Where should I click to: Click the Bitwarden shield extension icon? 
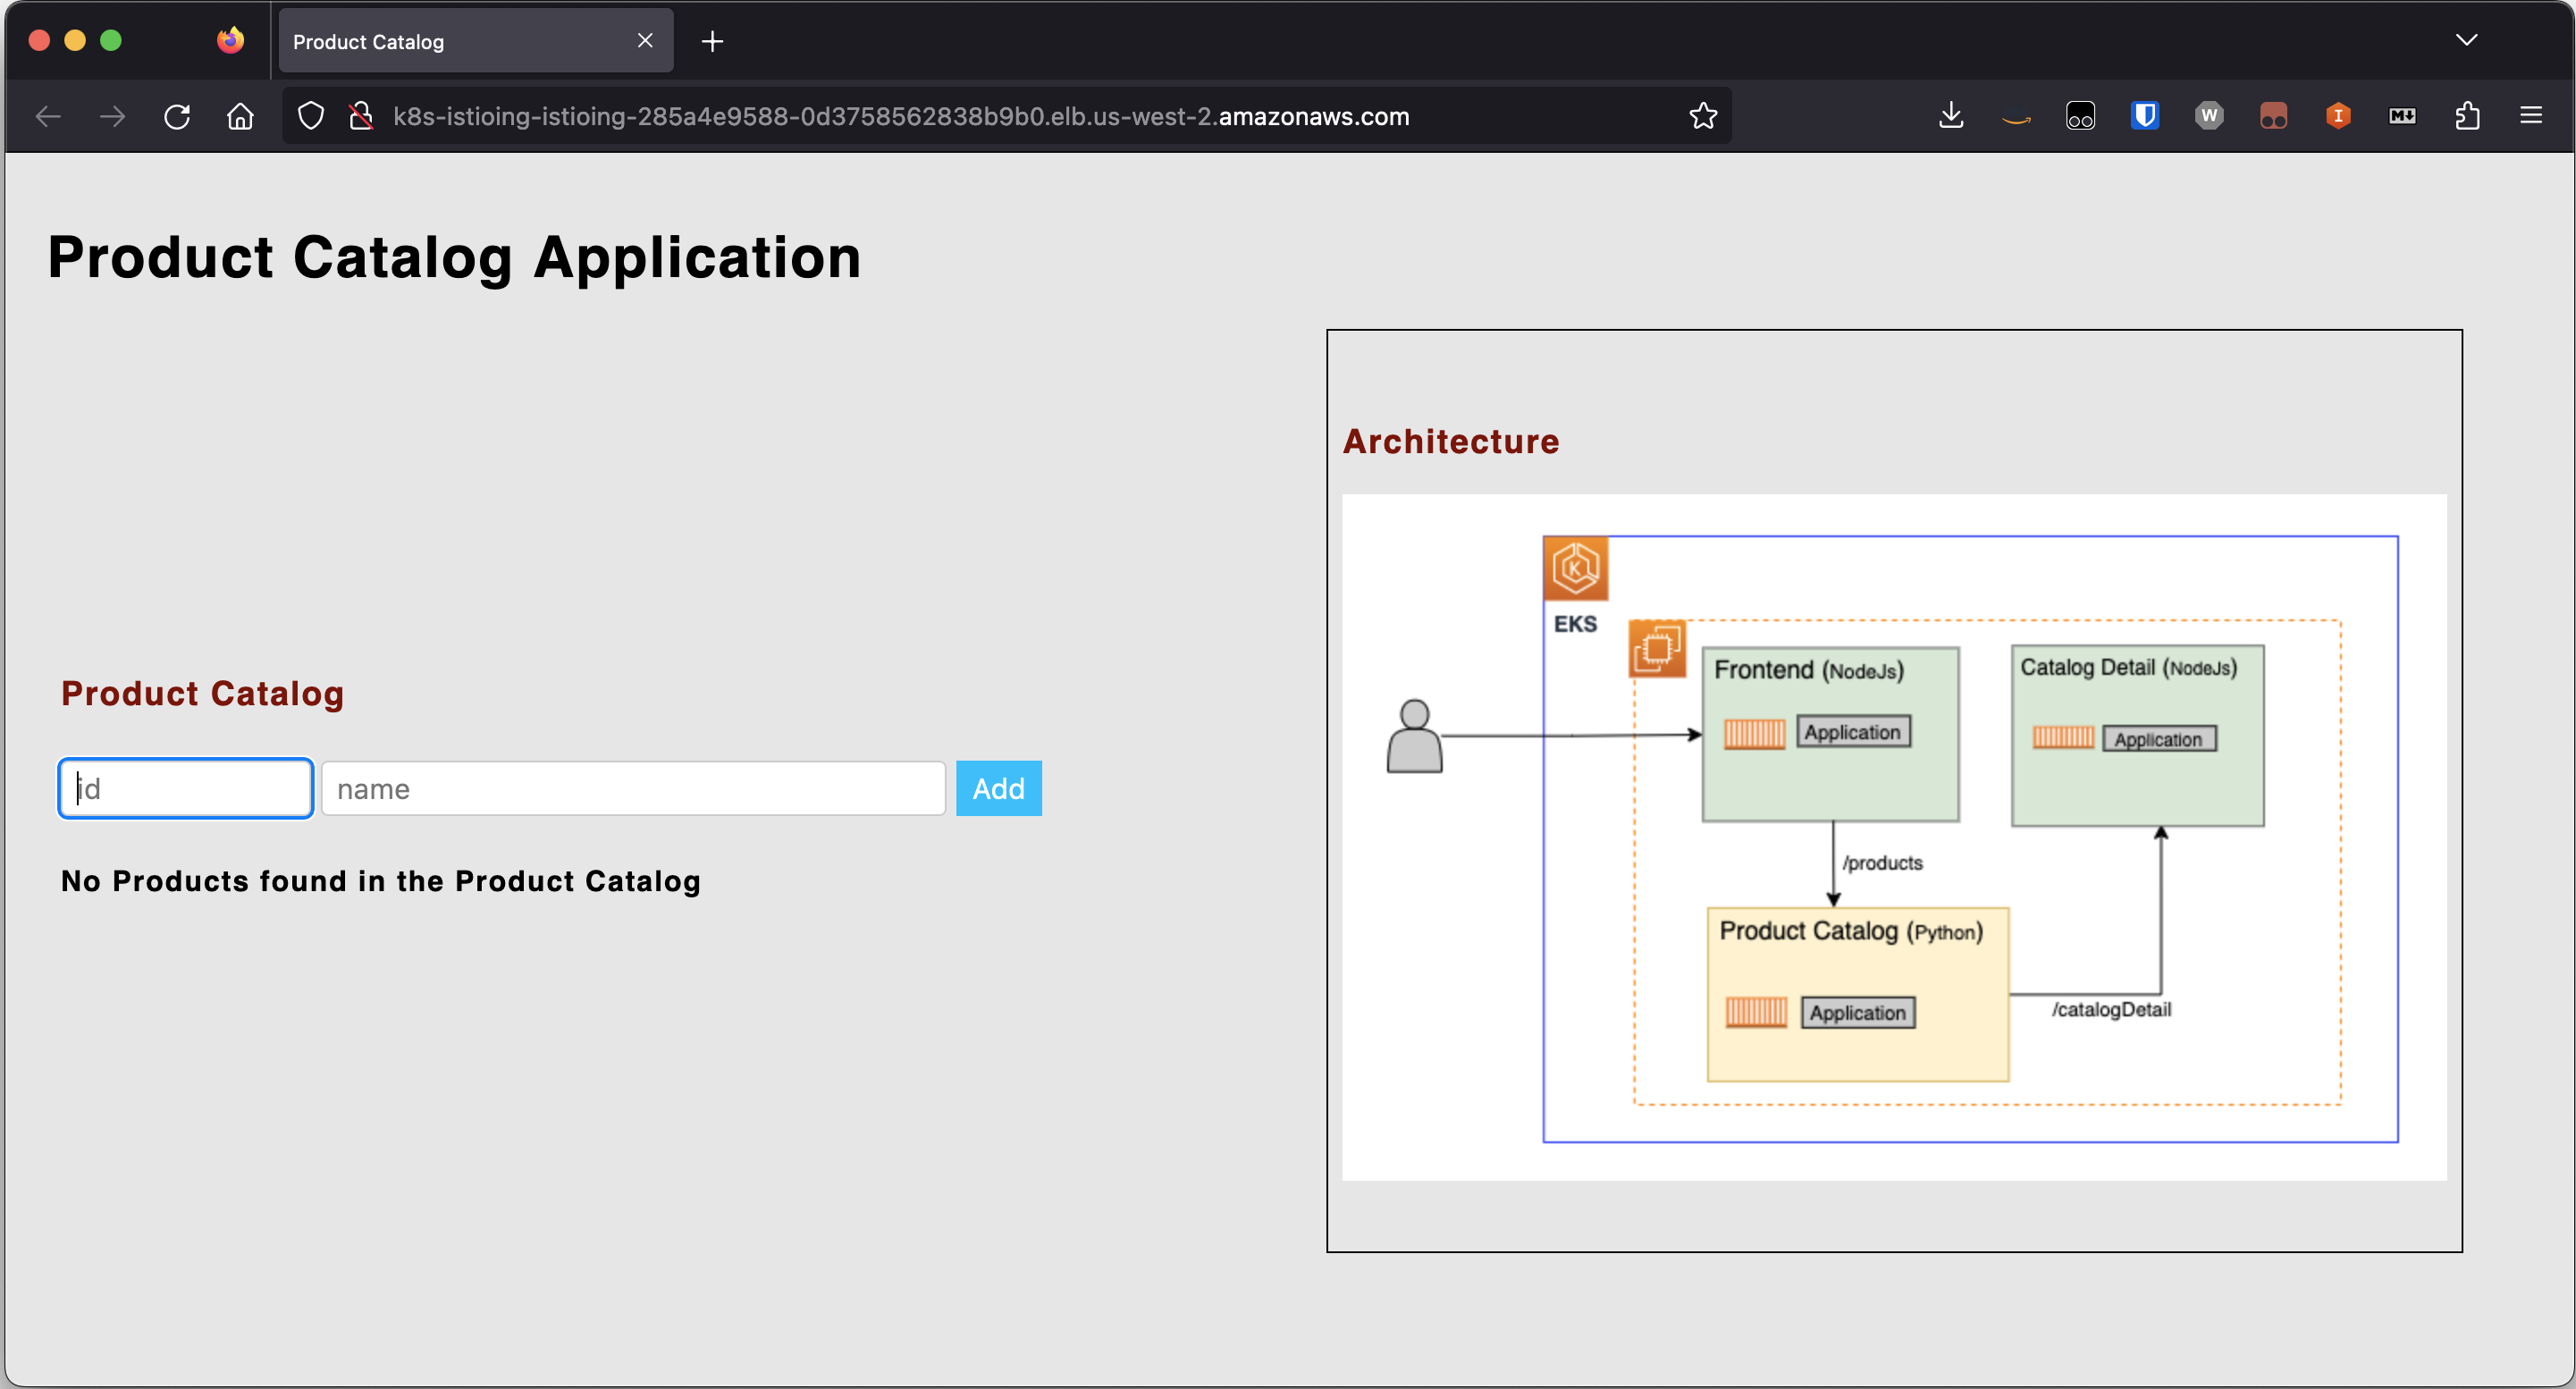[x=2145, y=116]
